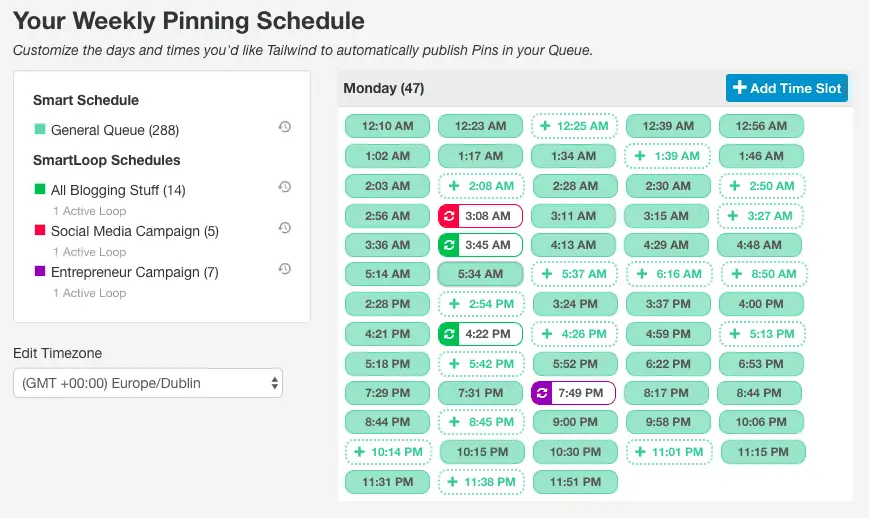Click the green loop icon at 4:22 PM
The height and width of the screenshot is (518, 869).
tap(449, 334)
